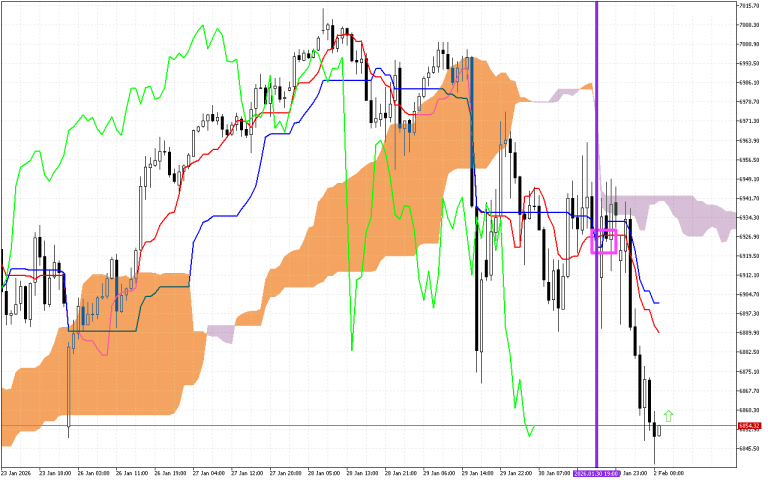
Task: Click the 28 Jan 05:00 time axis label
Action: tap(324, 474)
